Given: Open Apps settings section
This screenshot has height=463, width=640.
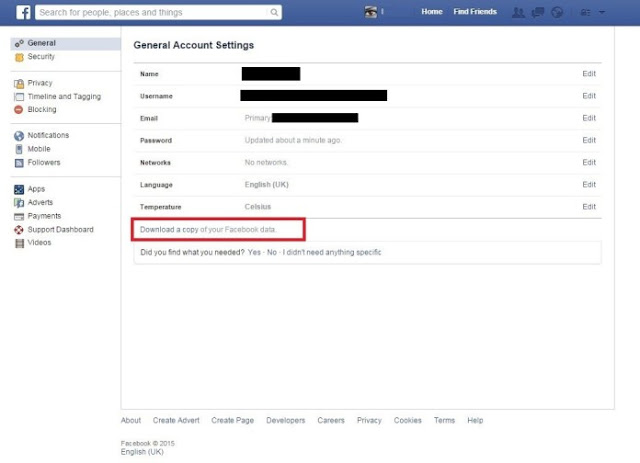Looking at the screenshot, I should [36, 189].
